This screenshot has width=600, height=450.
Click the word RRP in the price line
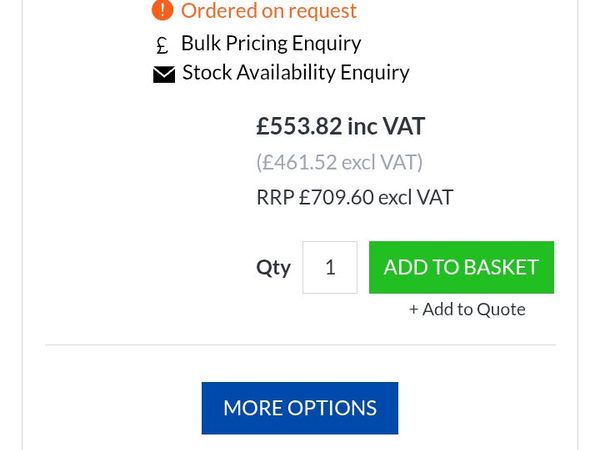click(x=275, y=197)
